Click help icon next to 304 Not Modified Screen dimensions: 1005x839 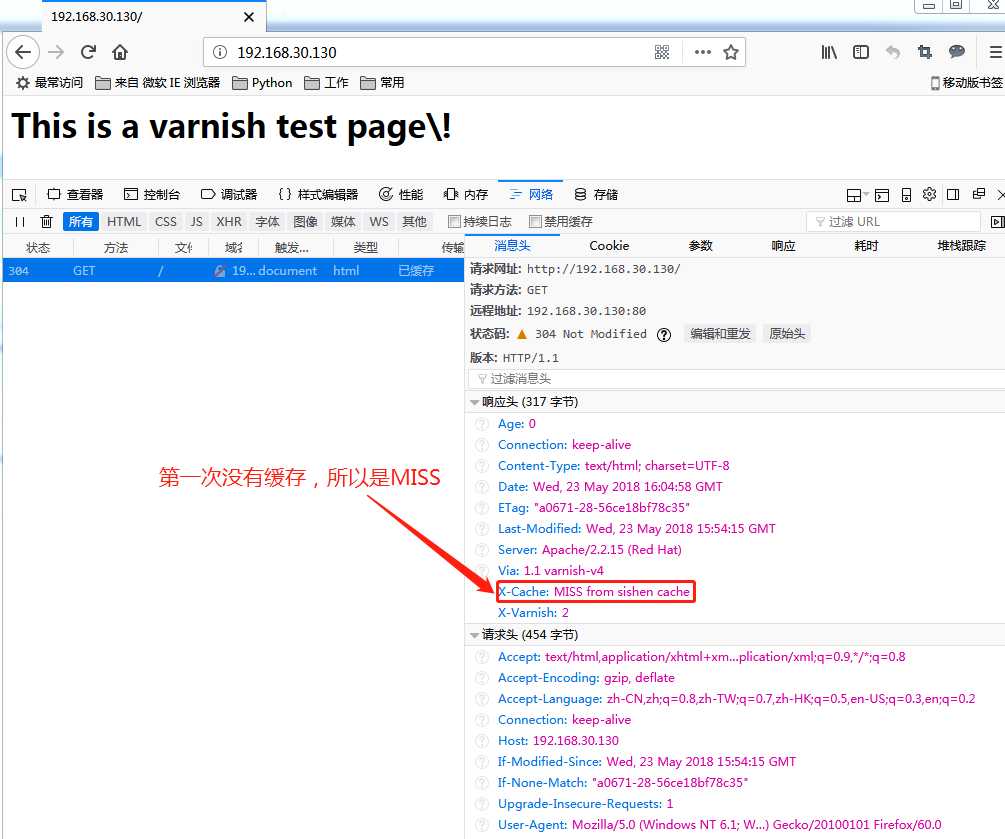[664, 335]
